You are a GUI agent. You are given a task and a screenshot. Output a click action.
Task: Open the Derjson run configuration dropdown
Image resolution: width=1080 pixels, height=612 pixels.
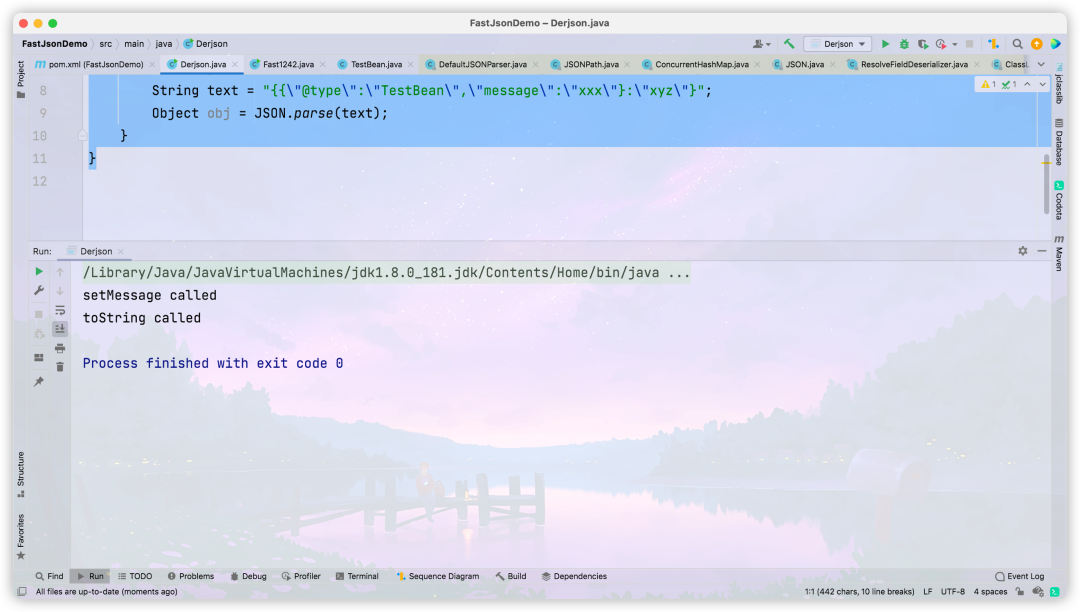838,44
